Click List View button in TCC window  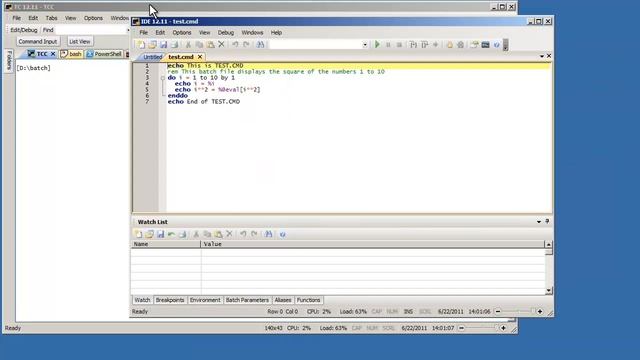click(80, 42)
